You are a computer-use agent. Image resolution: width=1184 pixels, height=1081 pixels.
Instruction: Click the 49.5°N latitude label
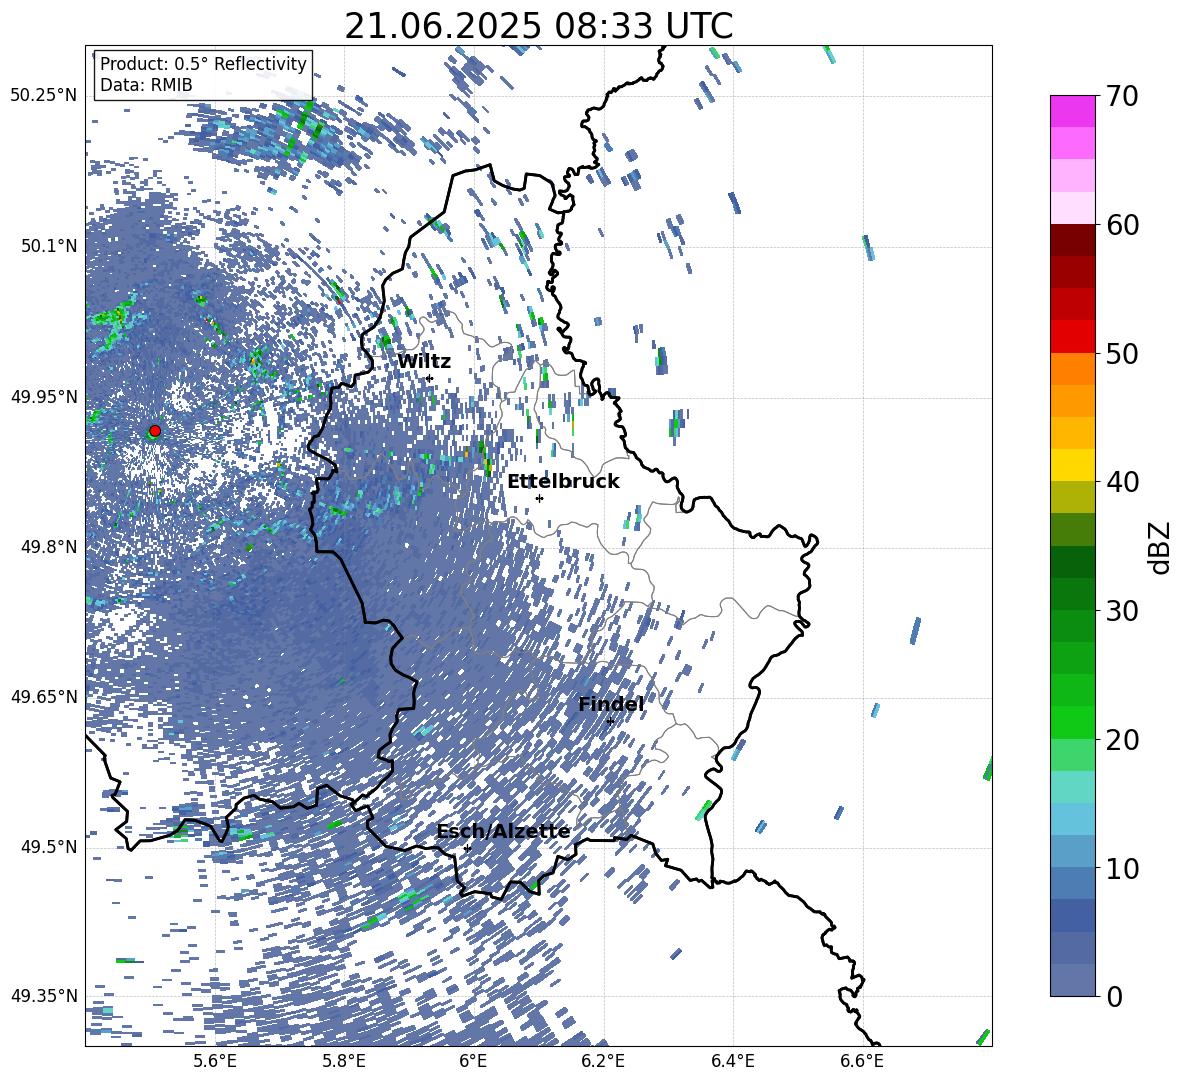click(x=48, y=846)
